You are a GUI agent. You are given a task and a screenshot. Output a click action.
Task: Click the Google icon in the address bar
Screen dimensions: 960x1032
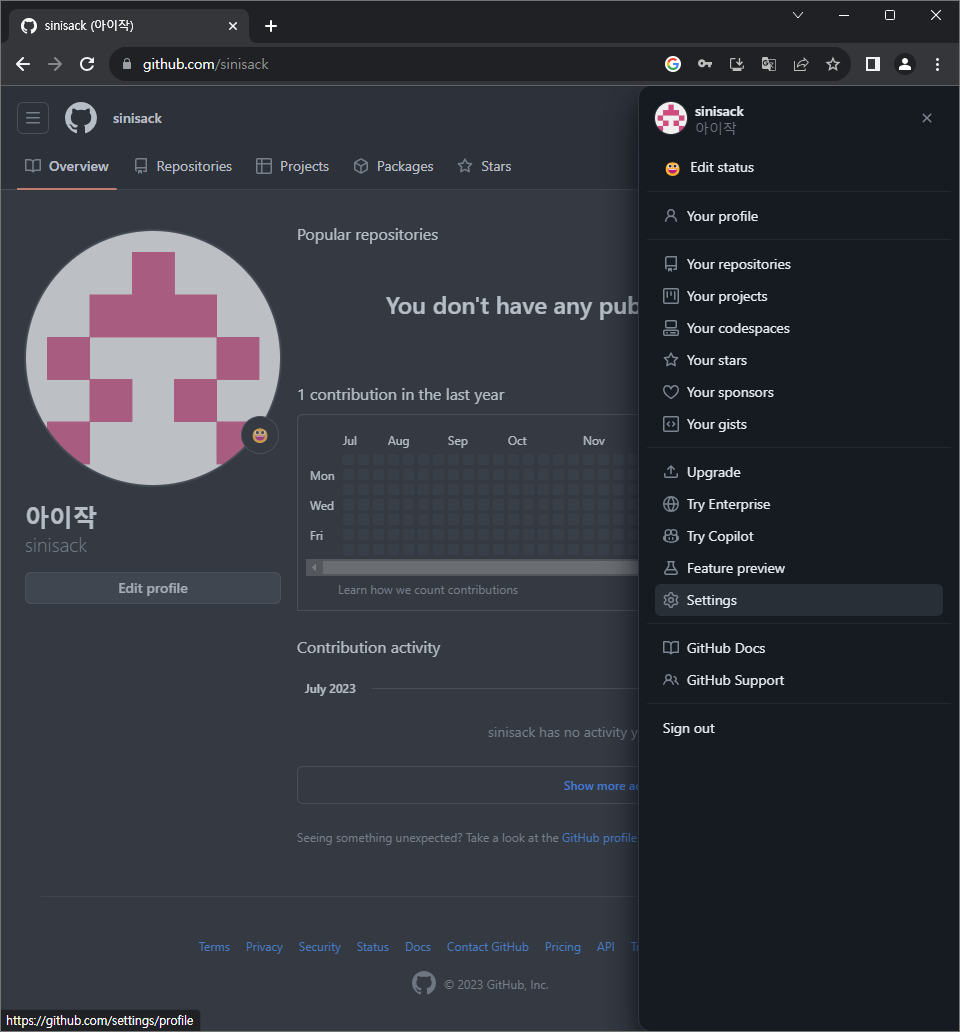672,64
